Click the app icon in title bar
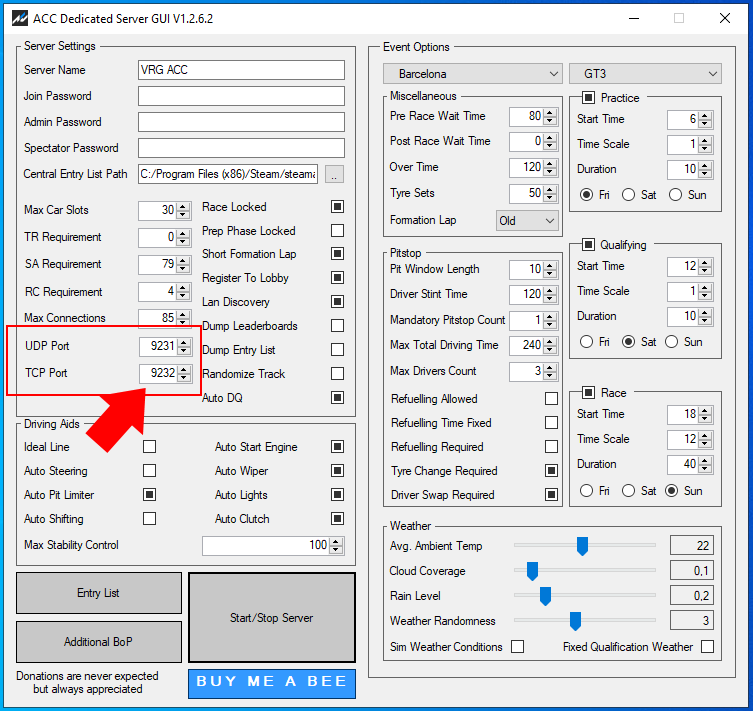Screen dimensions: 753x711 tap(17, 19)
